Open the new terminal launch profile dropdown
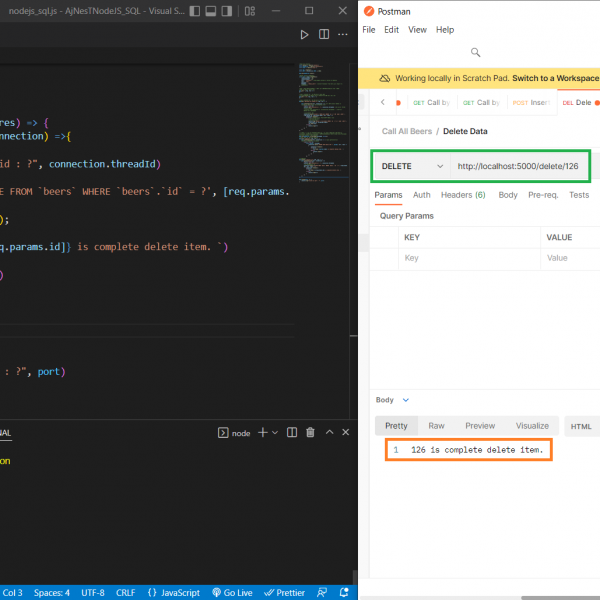This screenshot has width=600, height=600. [x=275, y=433]
